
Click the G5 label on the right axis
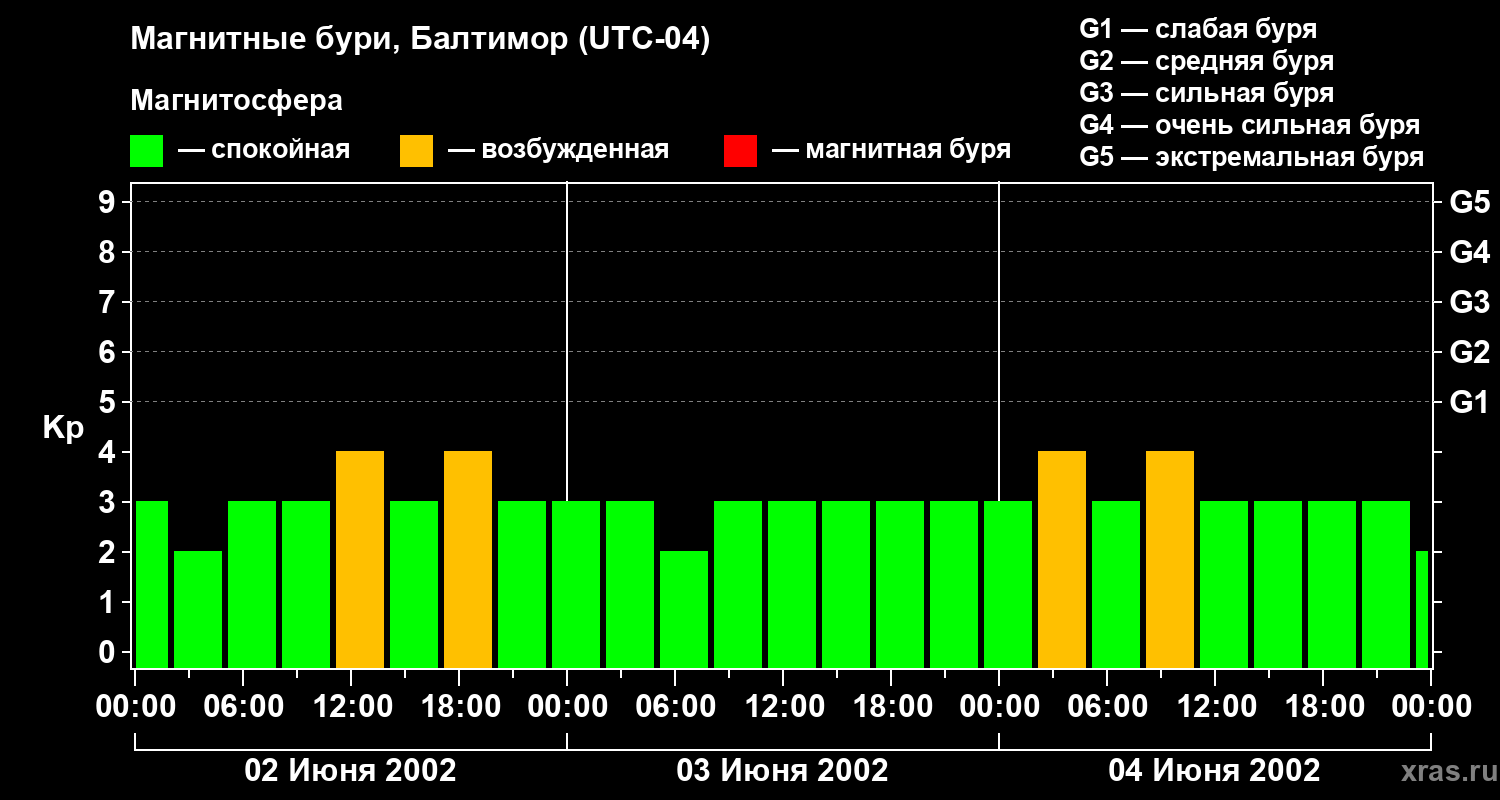(1469, 203)
